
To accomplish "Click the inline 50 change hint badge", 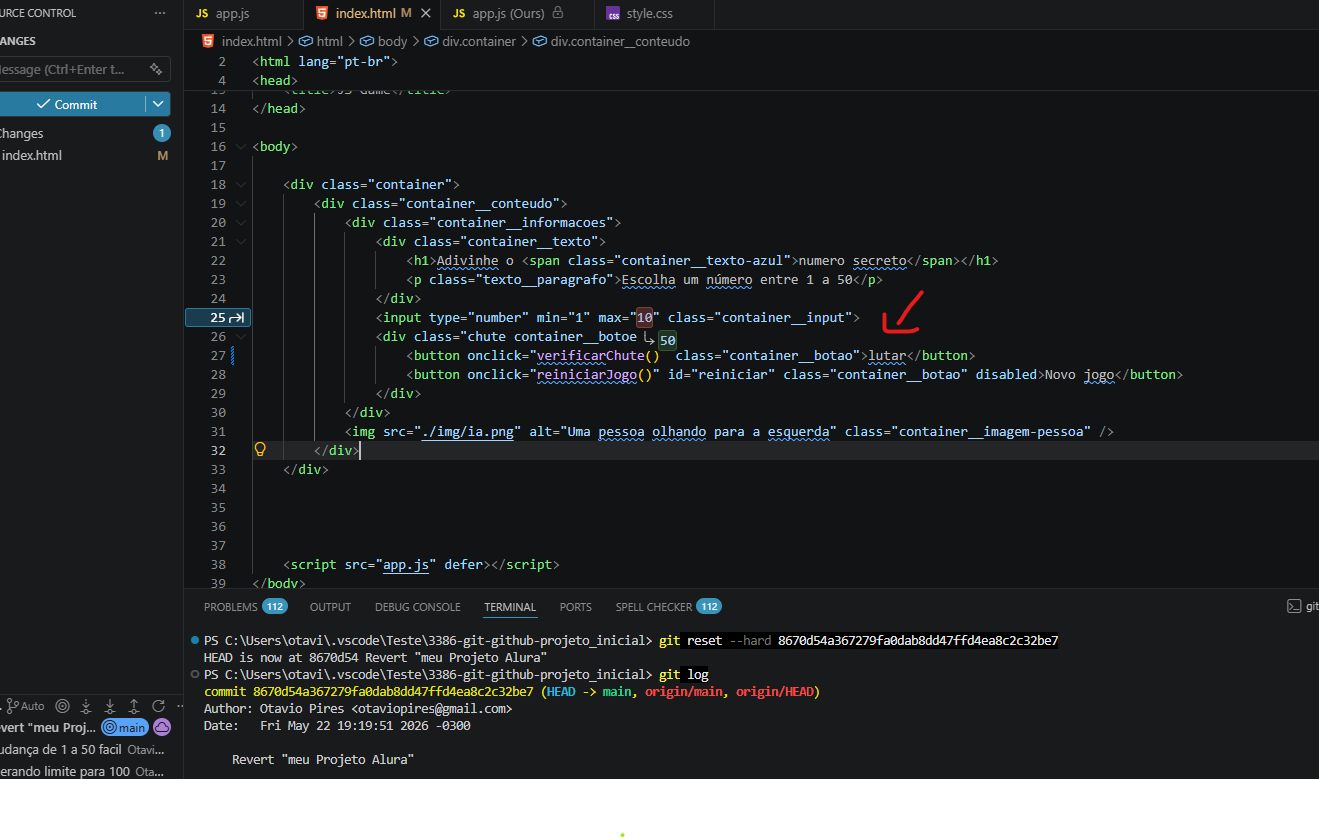I will coord(667,340).
